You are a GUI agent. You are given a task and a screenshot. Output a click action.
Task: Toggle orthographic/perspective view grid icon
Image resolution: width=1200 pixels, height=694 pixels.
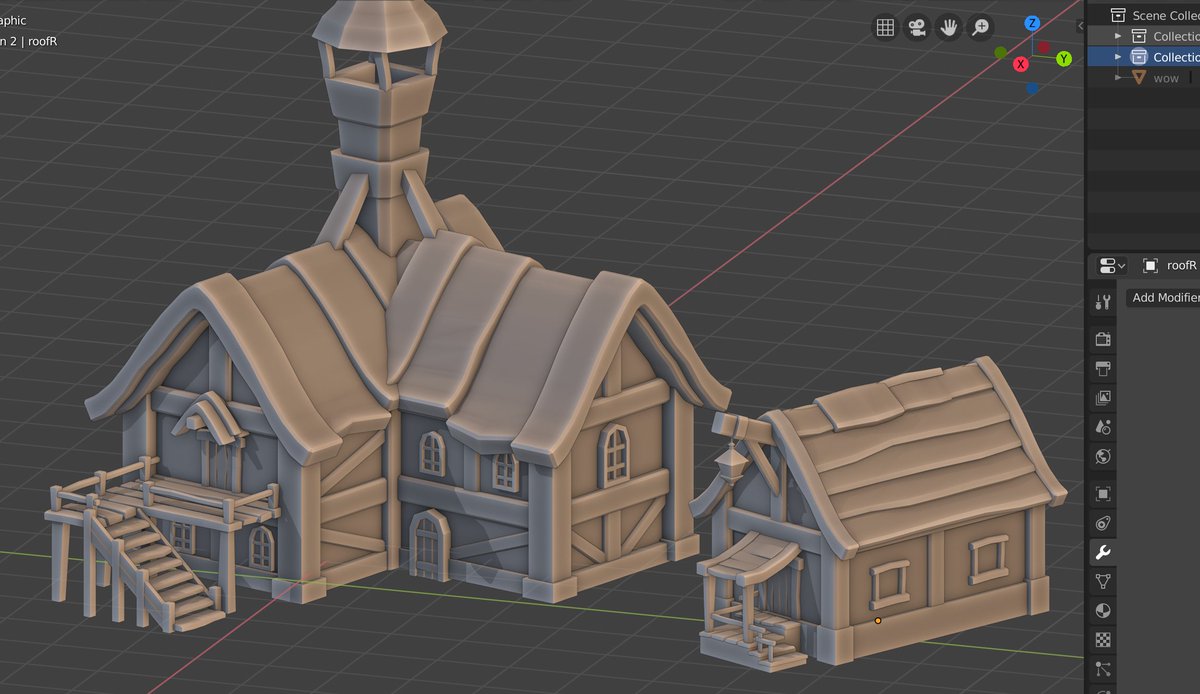point(885,28)
